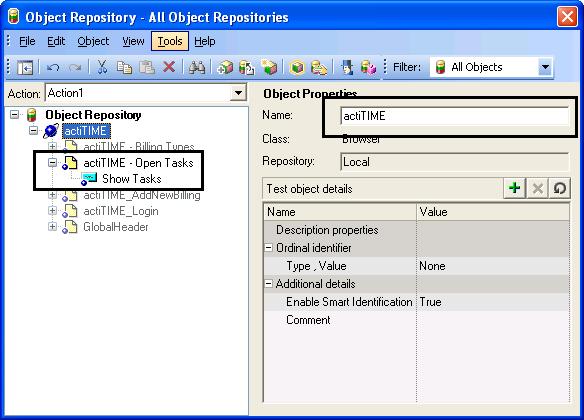Open the Object menu
This screenshot has width=584, height=420.
[93, 41]
